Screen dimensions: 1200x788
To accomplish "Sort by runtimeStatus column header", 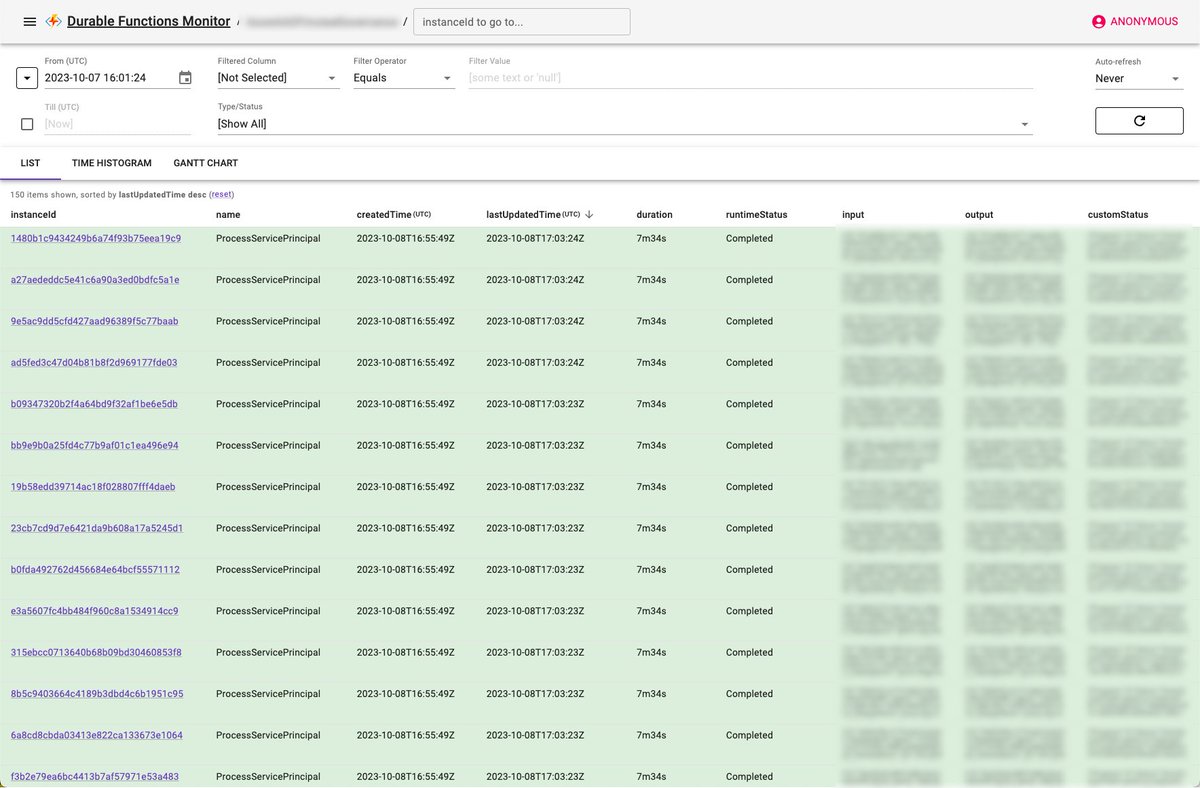I will pyautogui.click(x=757, y=214).
